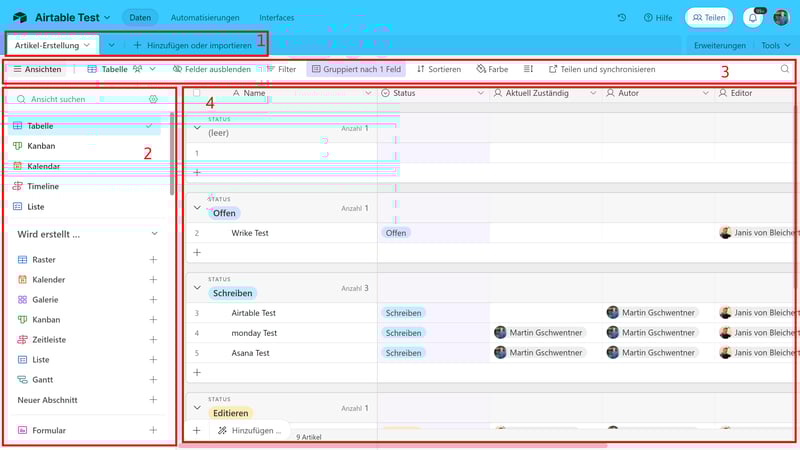Screen dimensions: 800x450
Task: Open Name column header menu
Action: (x=368, y=93)
